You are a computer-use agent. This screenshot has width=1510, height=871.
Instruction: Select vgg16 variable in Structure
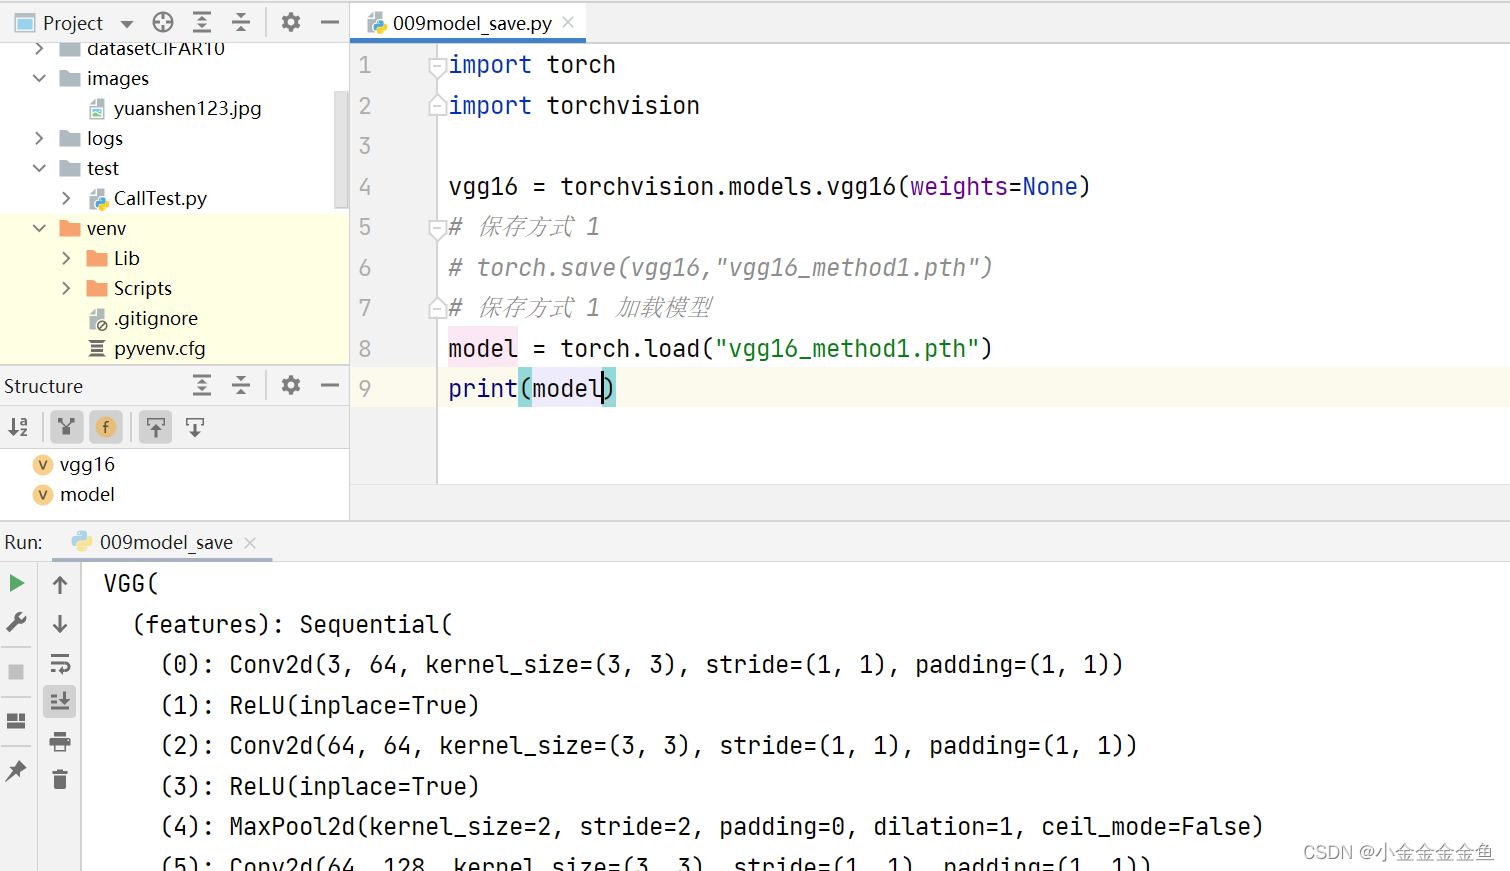click(x=87, y=464)
